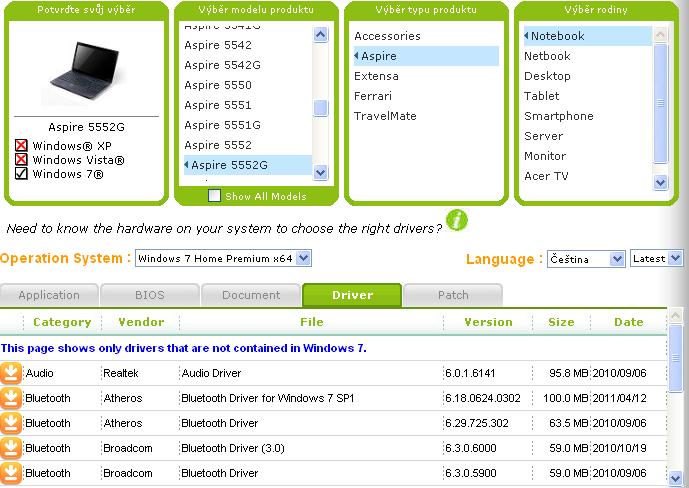Click driver table scroll up arrow
Viewport: 689px width, 488px height.
coord(675,315)
